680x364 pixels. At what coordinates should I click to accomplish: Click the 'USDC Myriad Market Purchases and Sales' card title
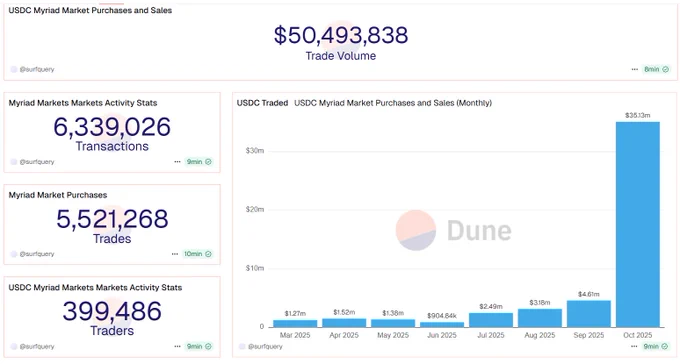coord(90,10)
